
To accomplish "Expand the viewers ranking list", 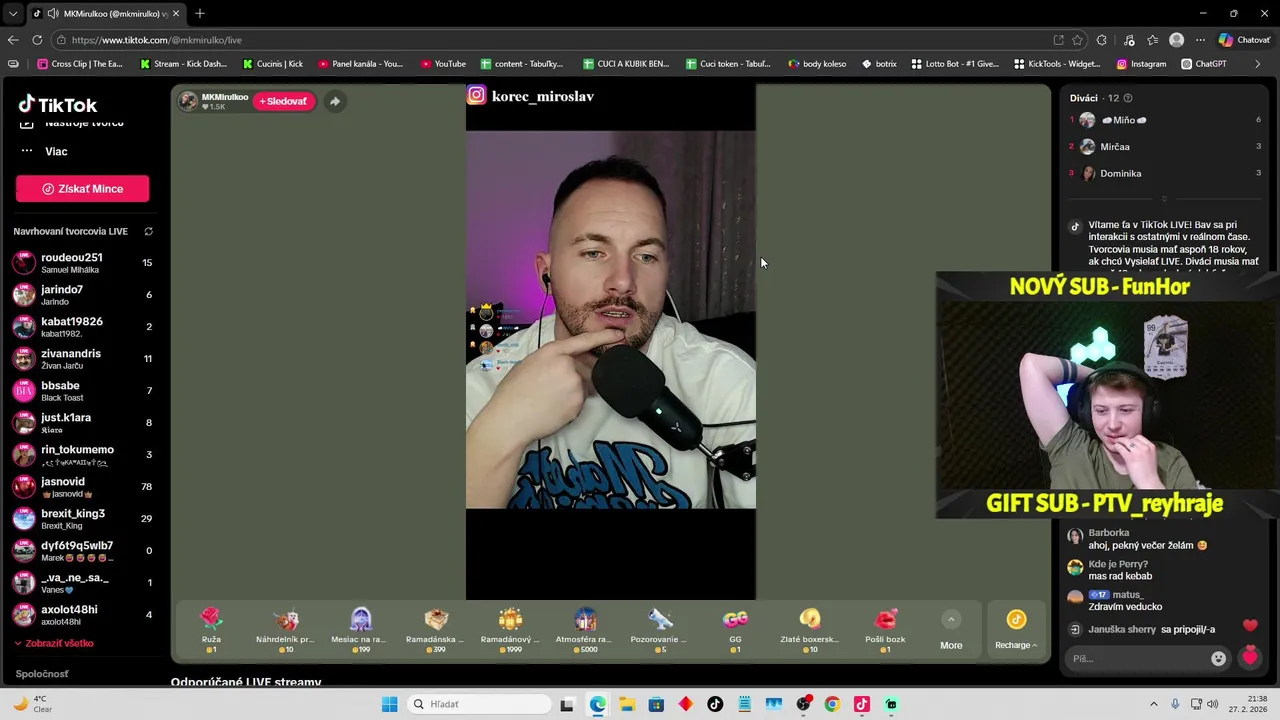I will 1163,199.
